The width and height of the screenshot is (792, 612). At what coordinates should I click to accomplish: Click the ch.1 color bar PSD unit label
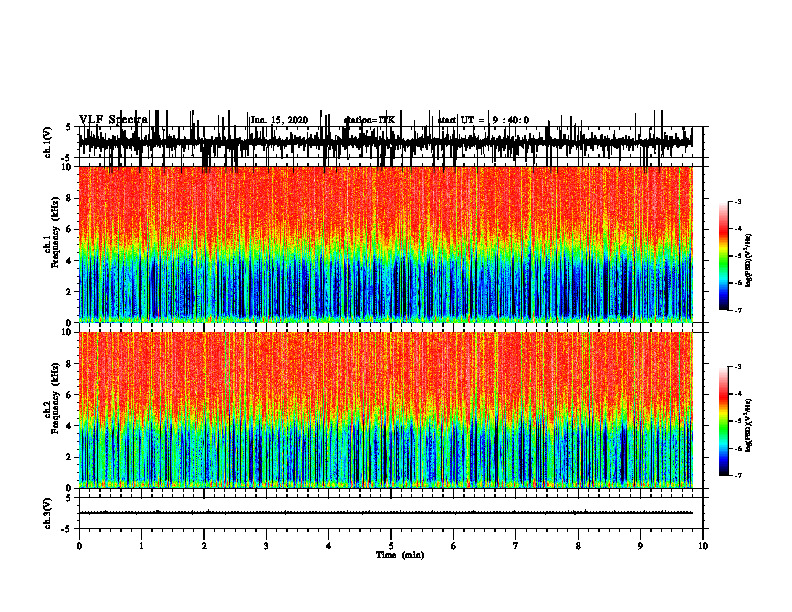tap(749, 261)
